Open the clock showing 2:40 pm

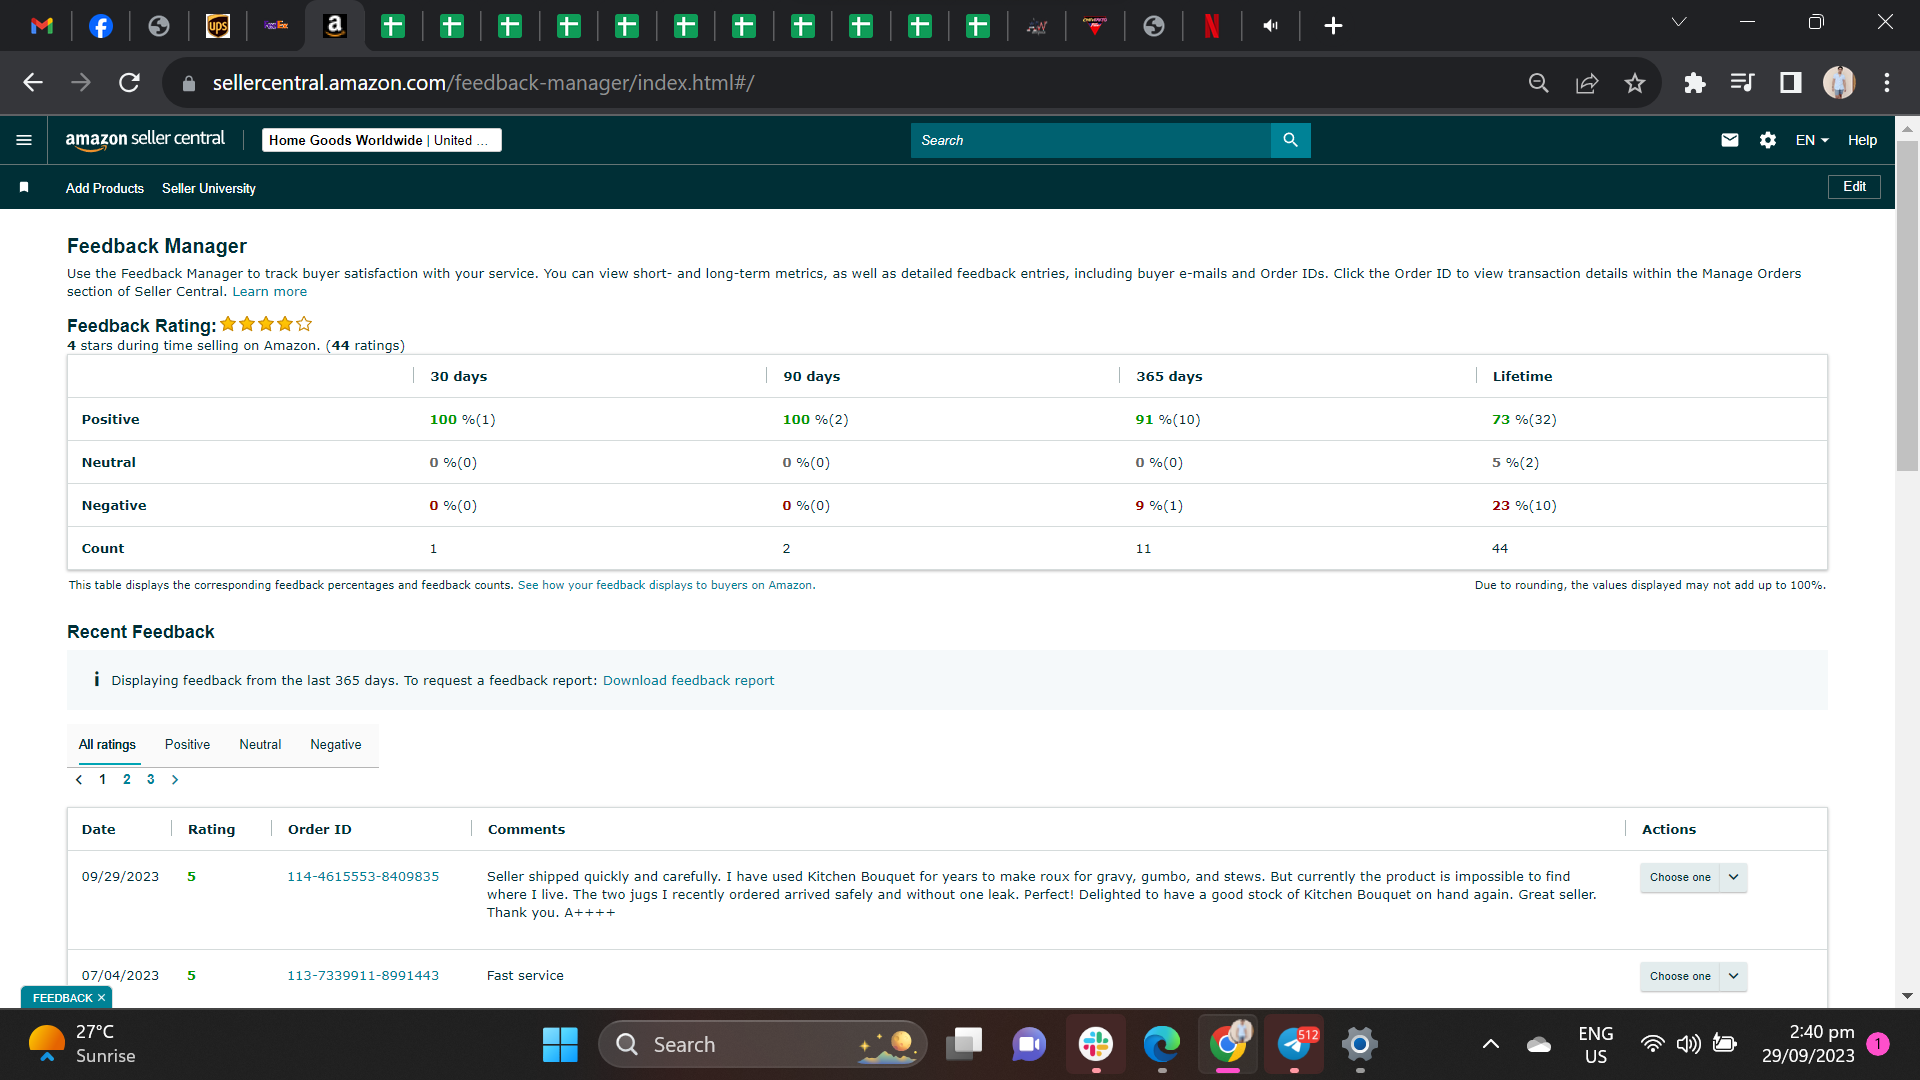click(1808, 1045)
